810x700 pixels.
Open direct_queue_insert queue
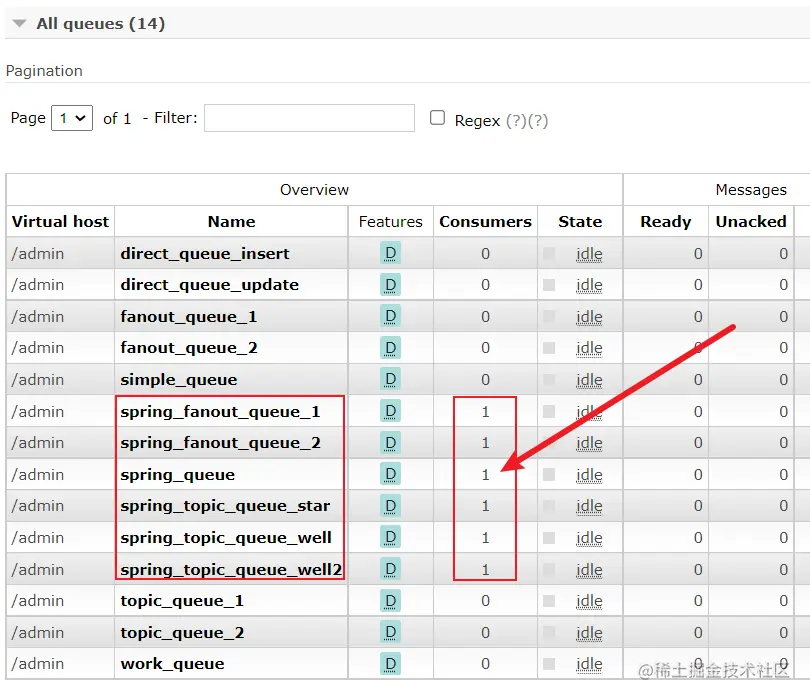205,254
